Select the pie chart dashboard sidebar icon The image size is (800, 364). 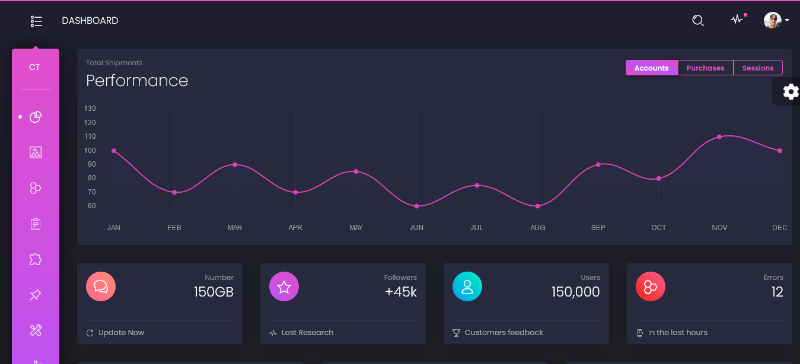coord(35,117)
